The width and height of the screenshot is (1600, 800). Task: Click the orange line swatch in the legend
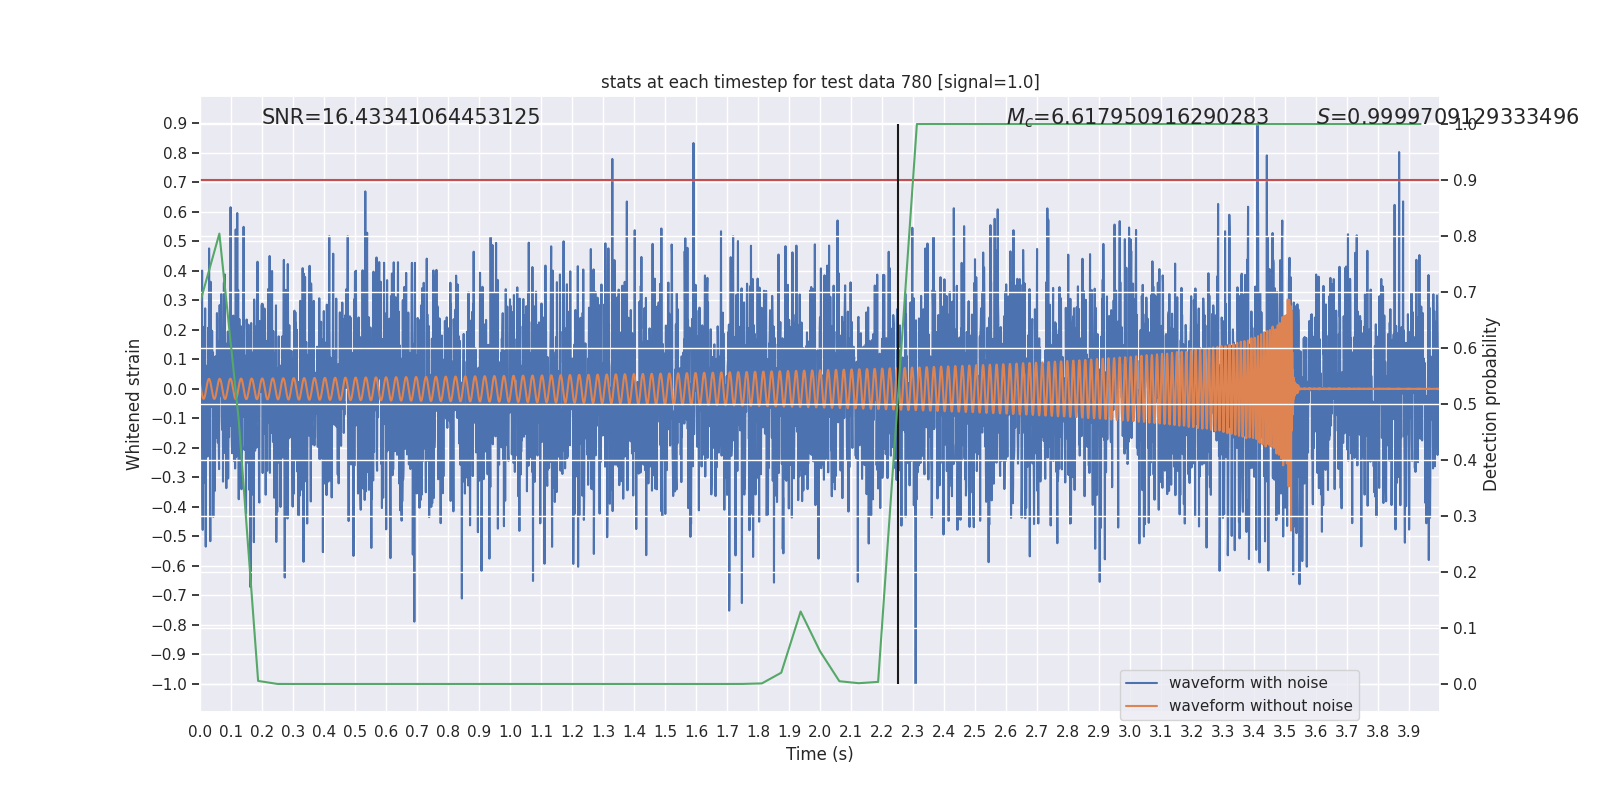click(x=1141, y=706)
